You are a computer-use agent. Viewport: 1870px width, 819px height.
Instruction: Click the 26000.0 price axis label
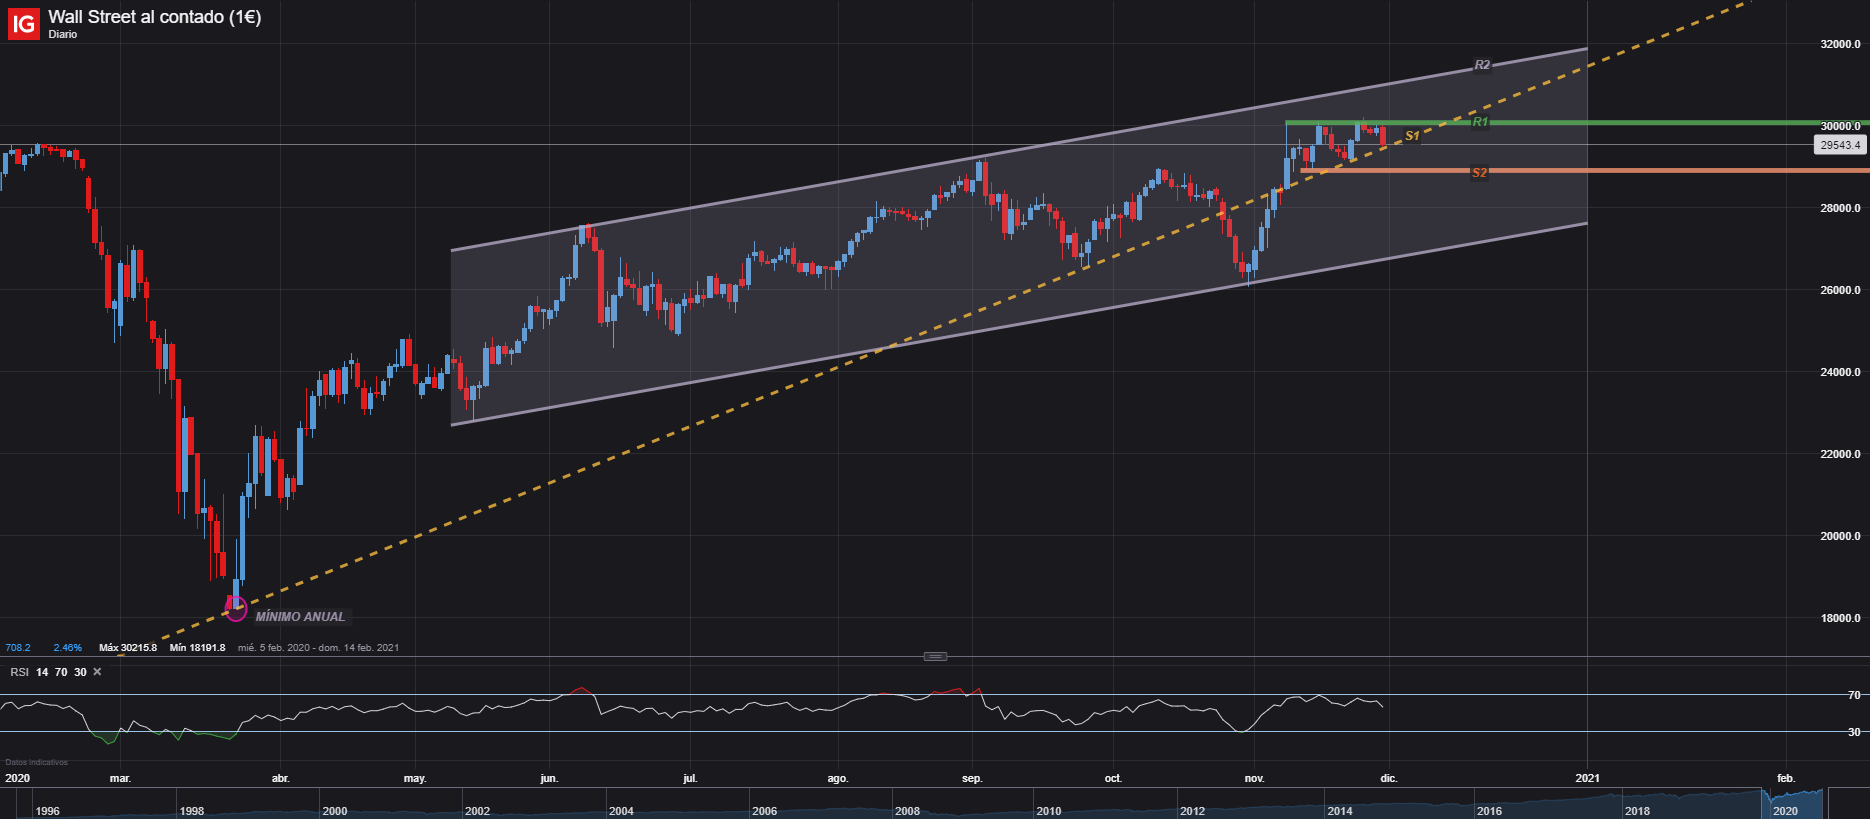point(1840,290)
